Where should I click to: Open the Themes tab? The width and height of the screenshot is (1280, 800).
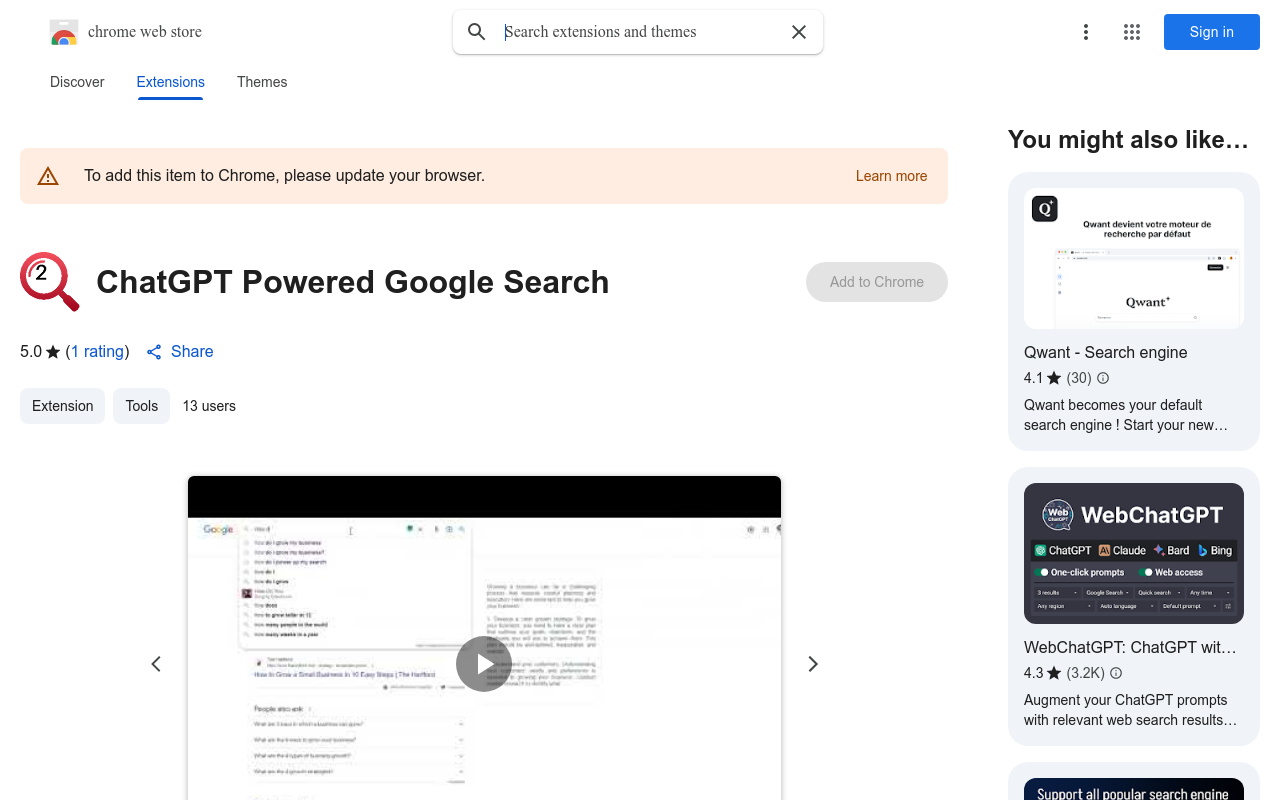pos(262,82)
